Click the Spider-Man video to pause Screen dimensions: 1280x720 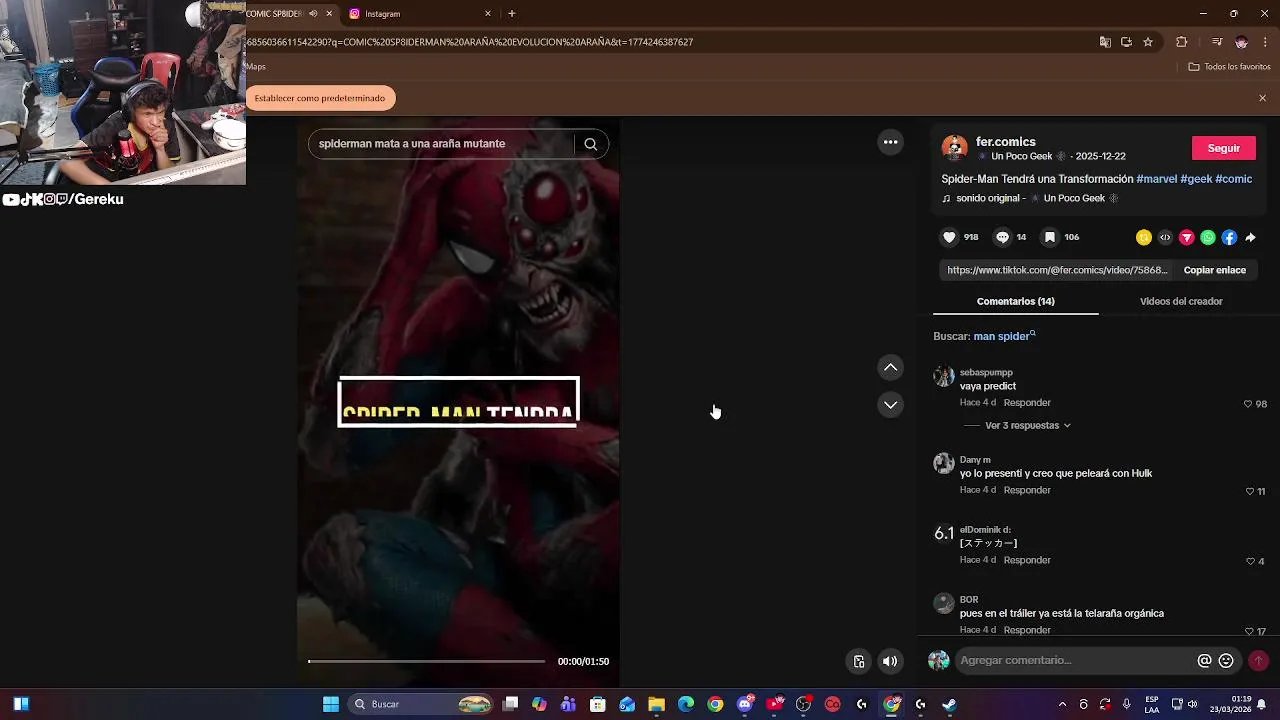pos(458,400)
